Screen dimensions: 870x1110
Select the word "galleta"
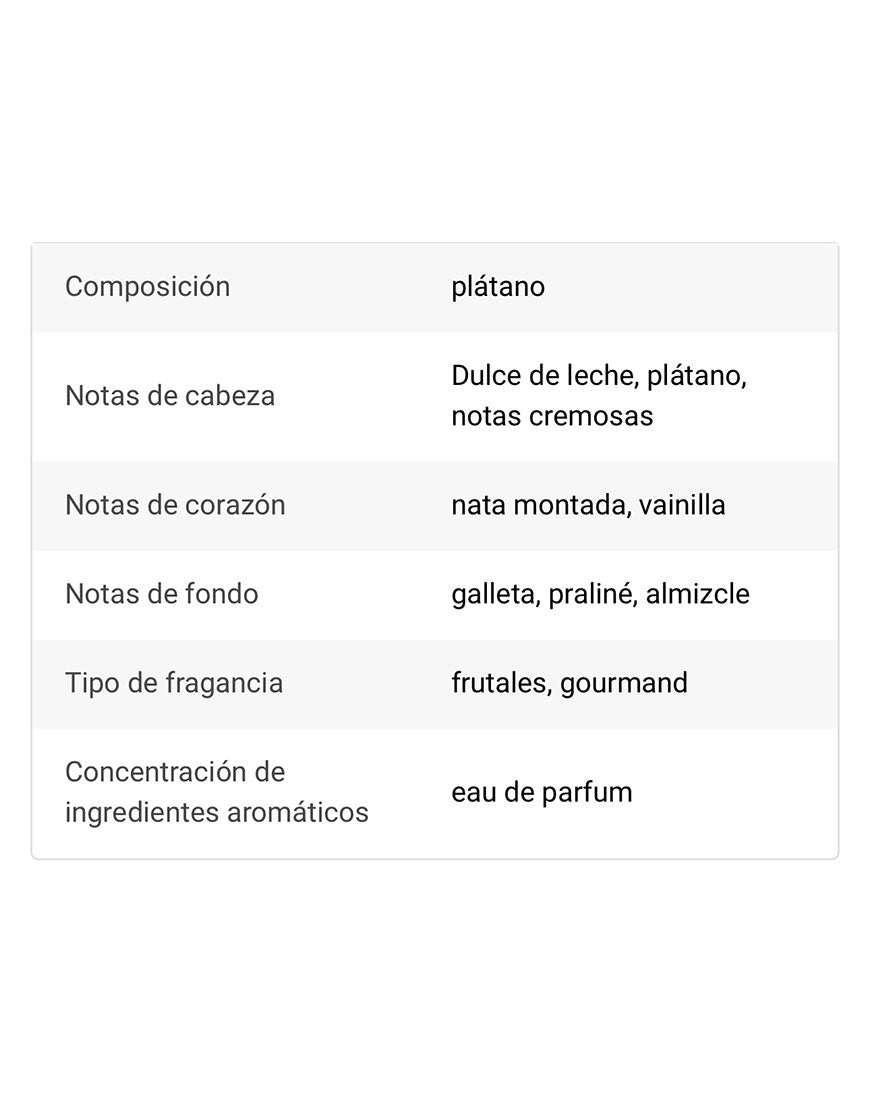click(493, 594)
